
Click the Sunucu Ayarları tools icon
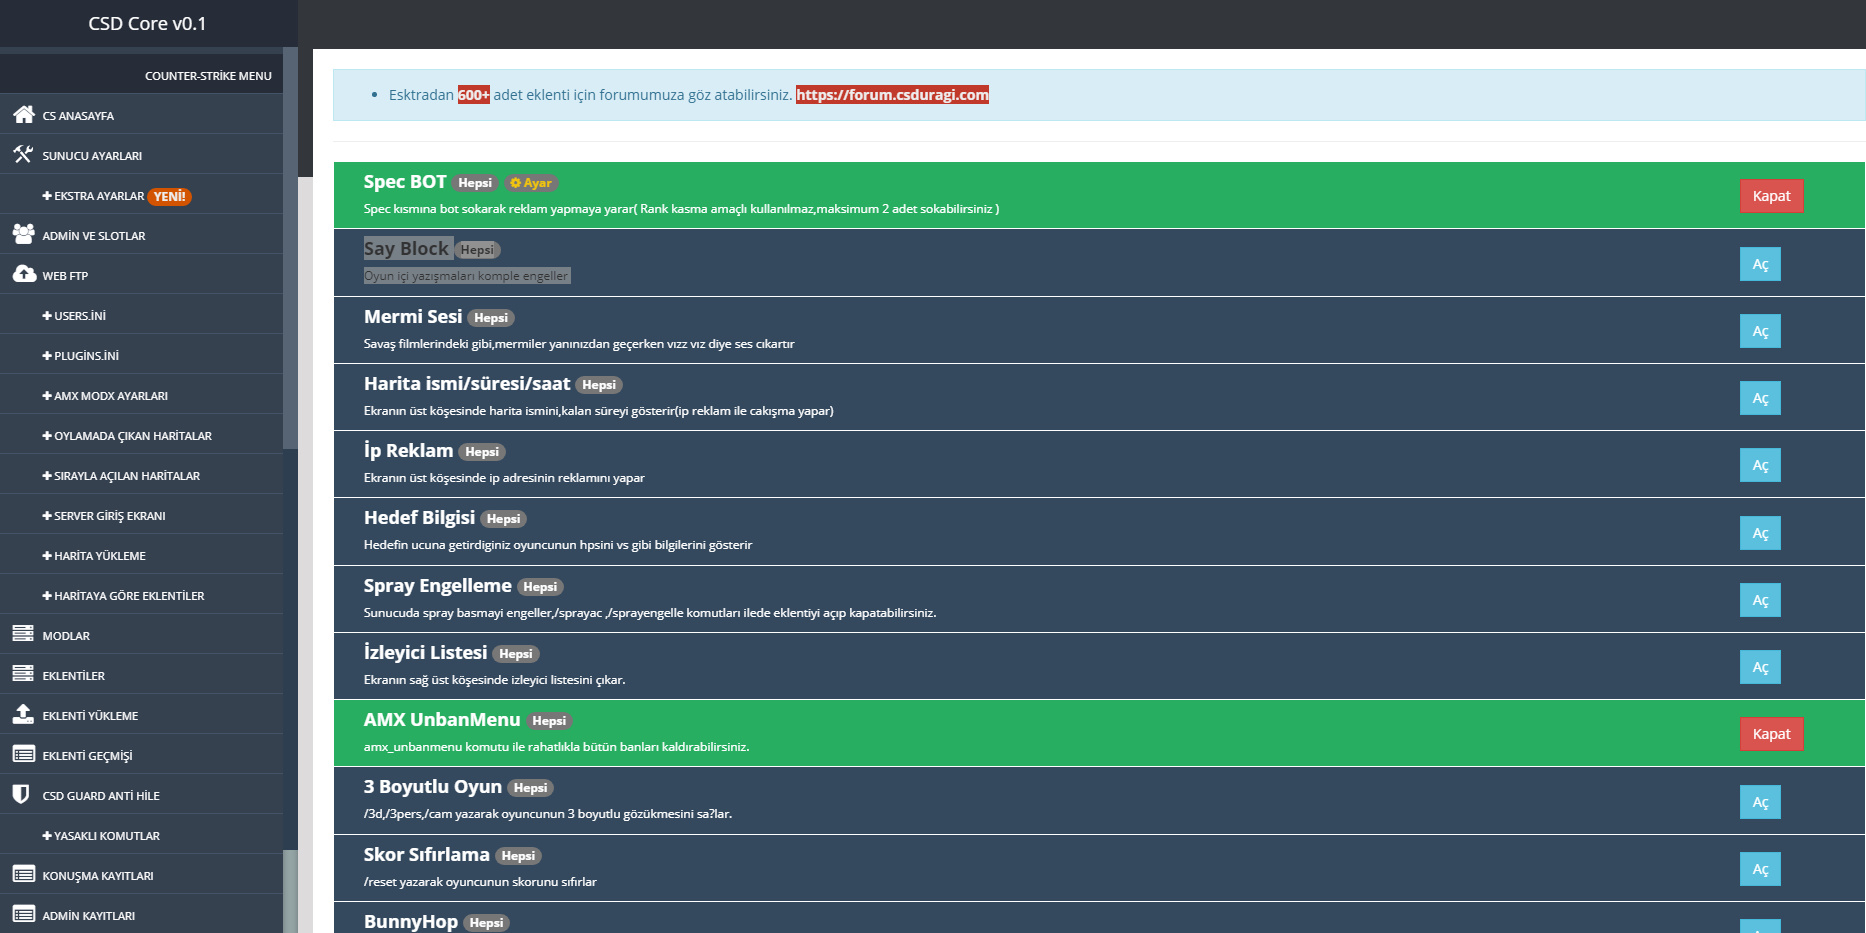click(x=23, y=154)
